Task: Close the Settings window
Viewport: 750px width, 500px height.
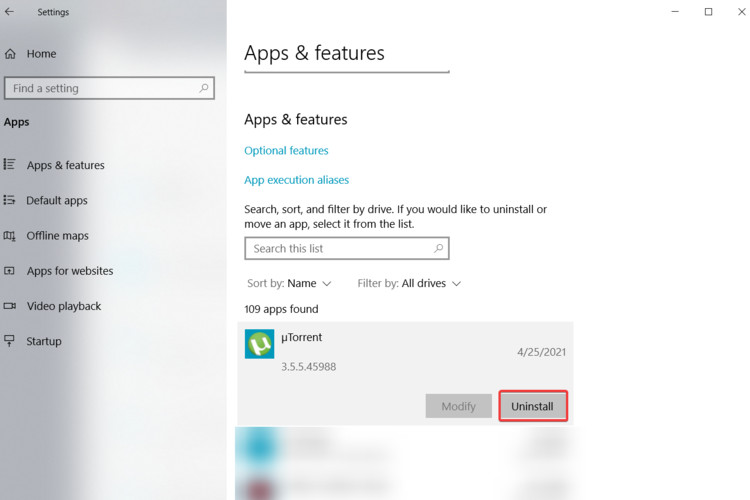Action: [x=741, y=12]
